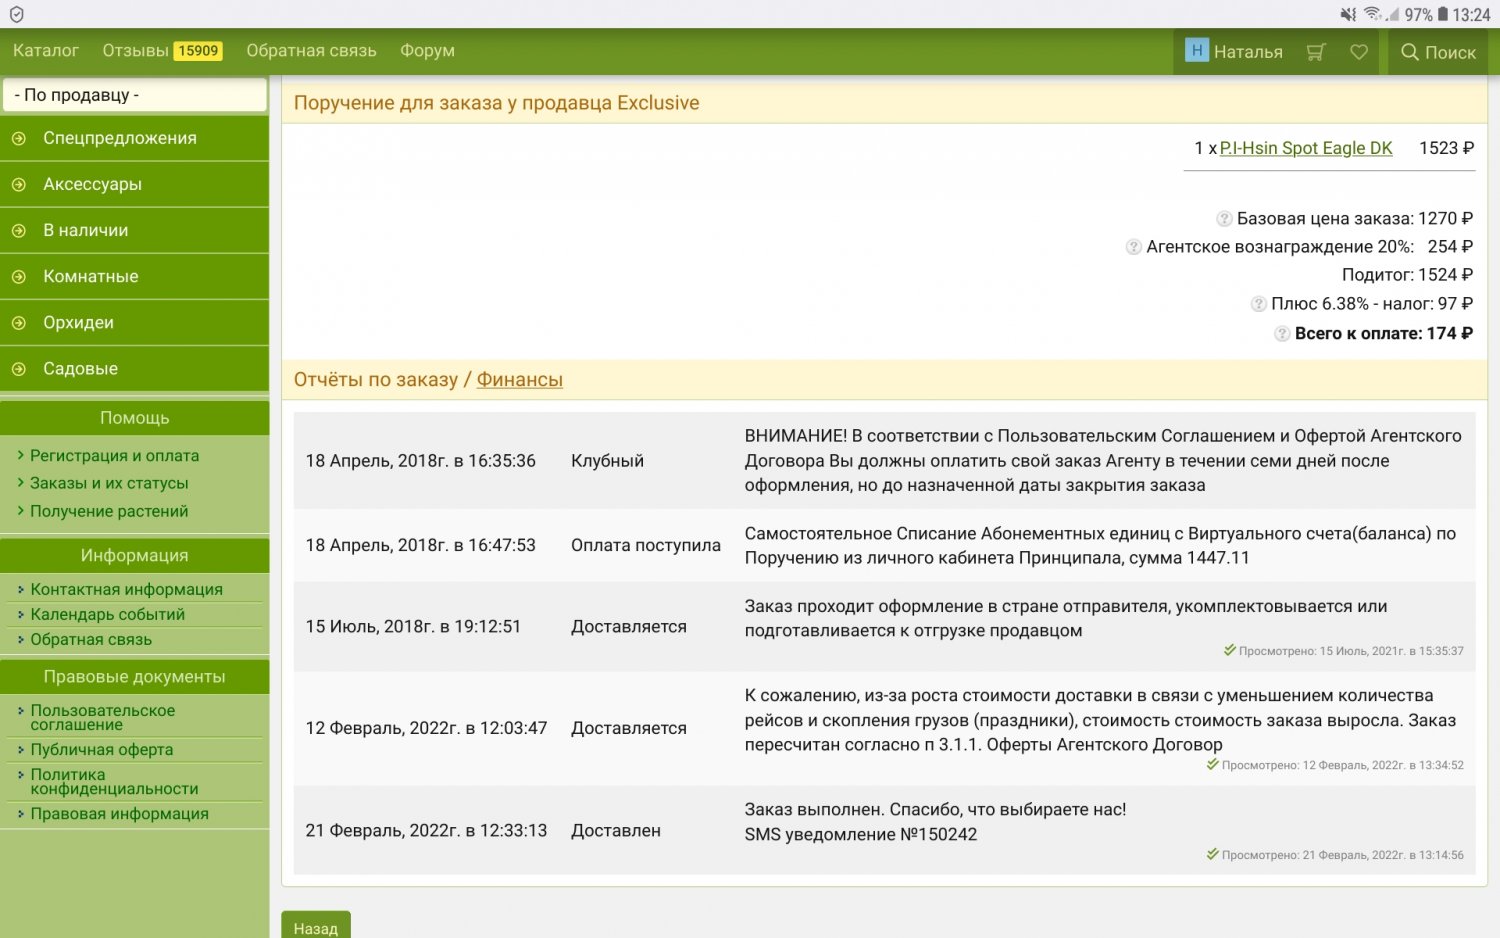Open the Финансы link
This screenshot has width=1500, height=938.
pos(519,380)
